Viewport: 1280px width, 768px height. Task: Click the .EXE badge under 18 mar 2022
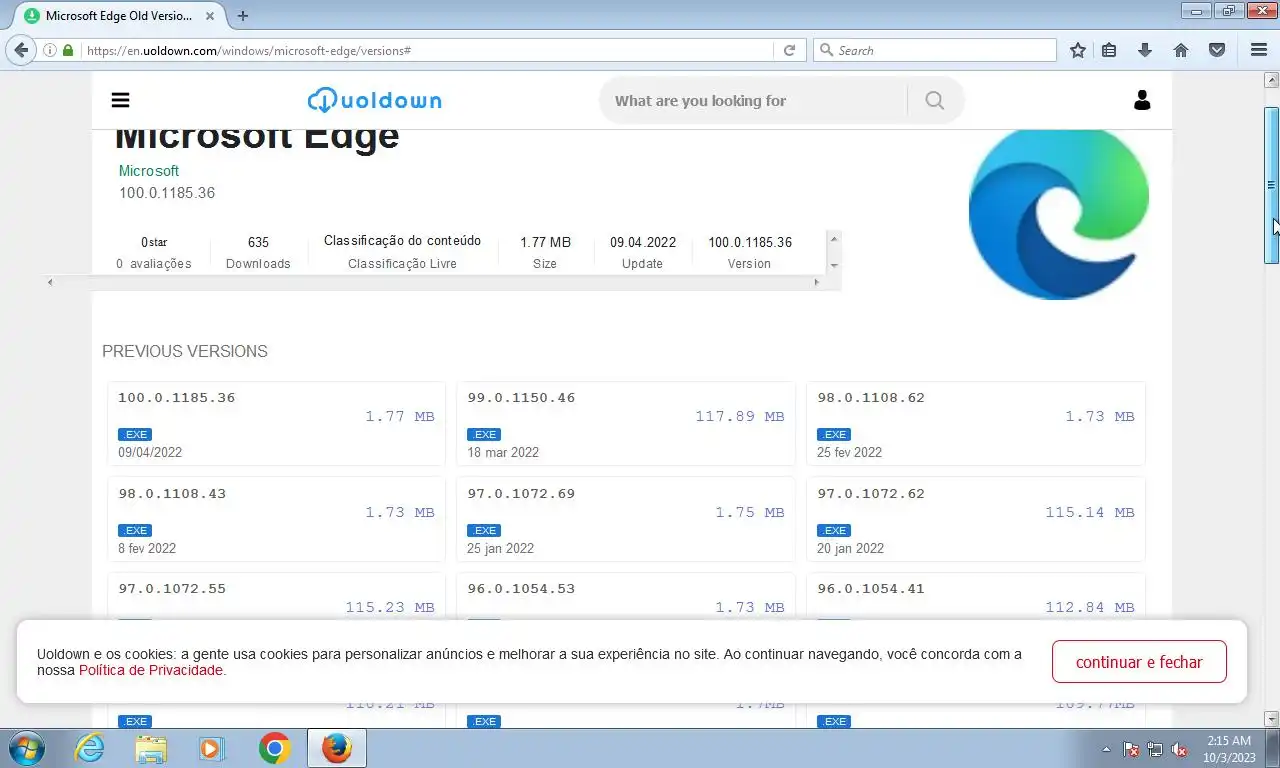click(484, 434)
